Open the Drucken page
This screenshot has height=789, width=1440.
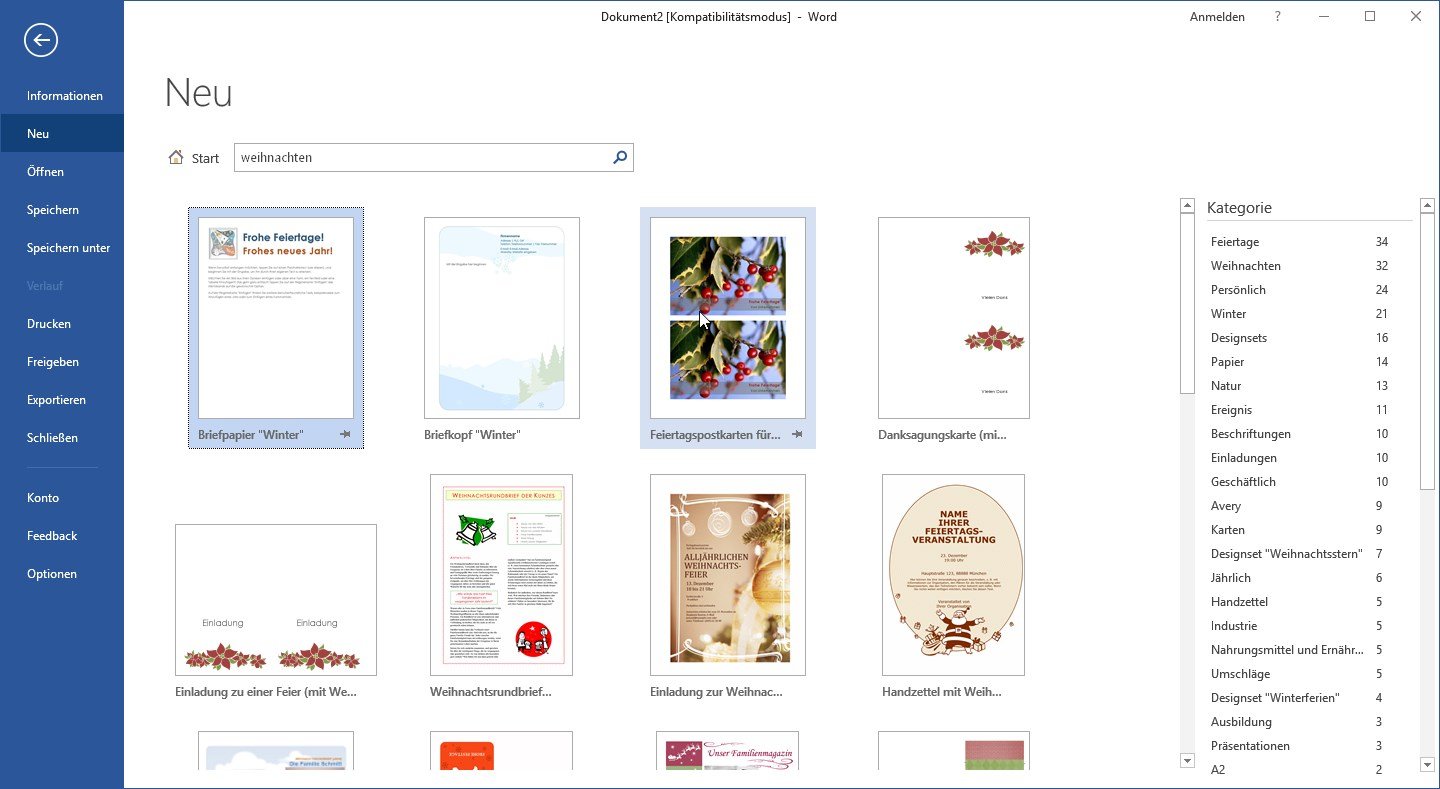click(62, 324)
